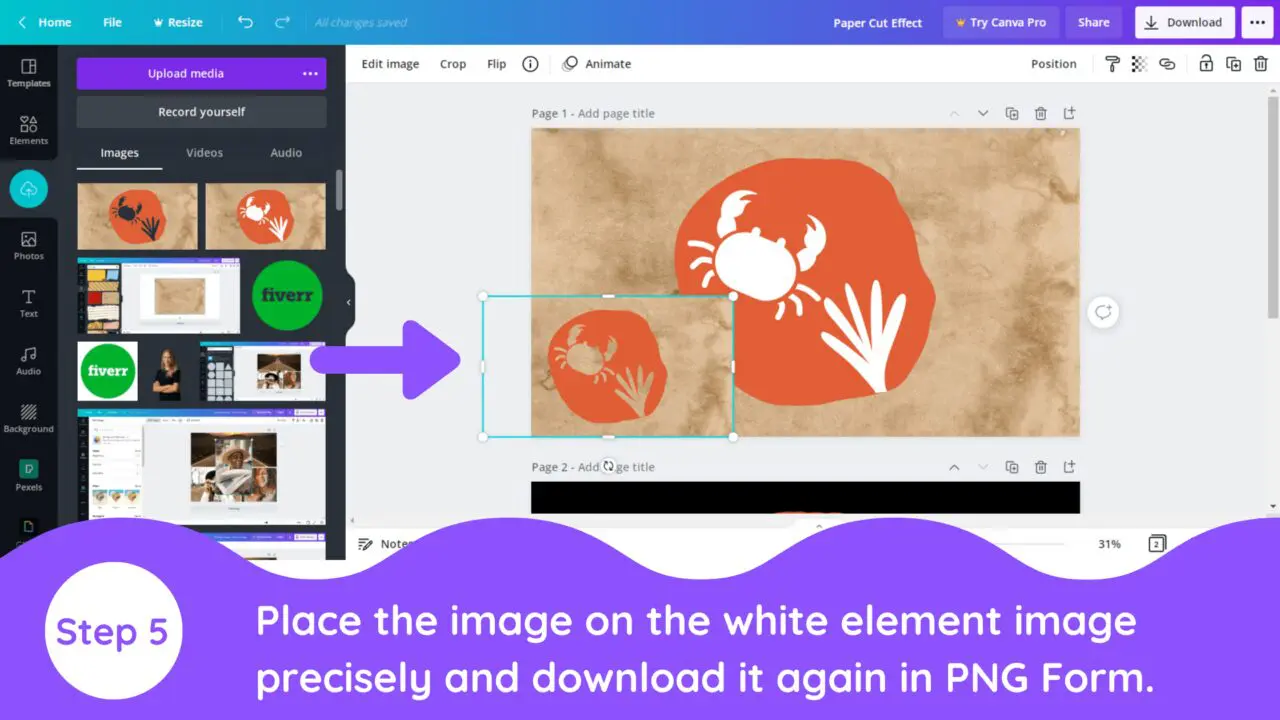Click the Download button

(1184, 22)
